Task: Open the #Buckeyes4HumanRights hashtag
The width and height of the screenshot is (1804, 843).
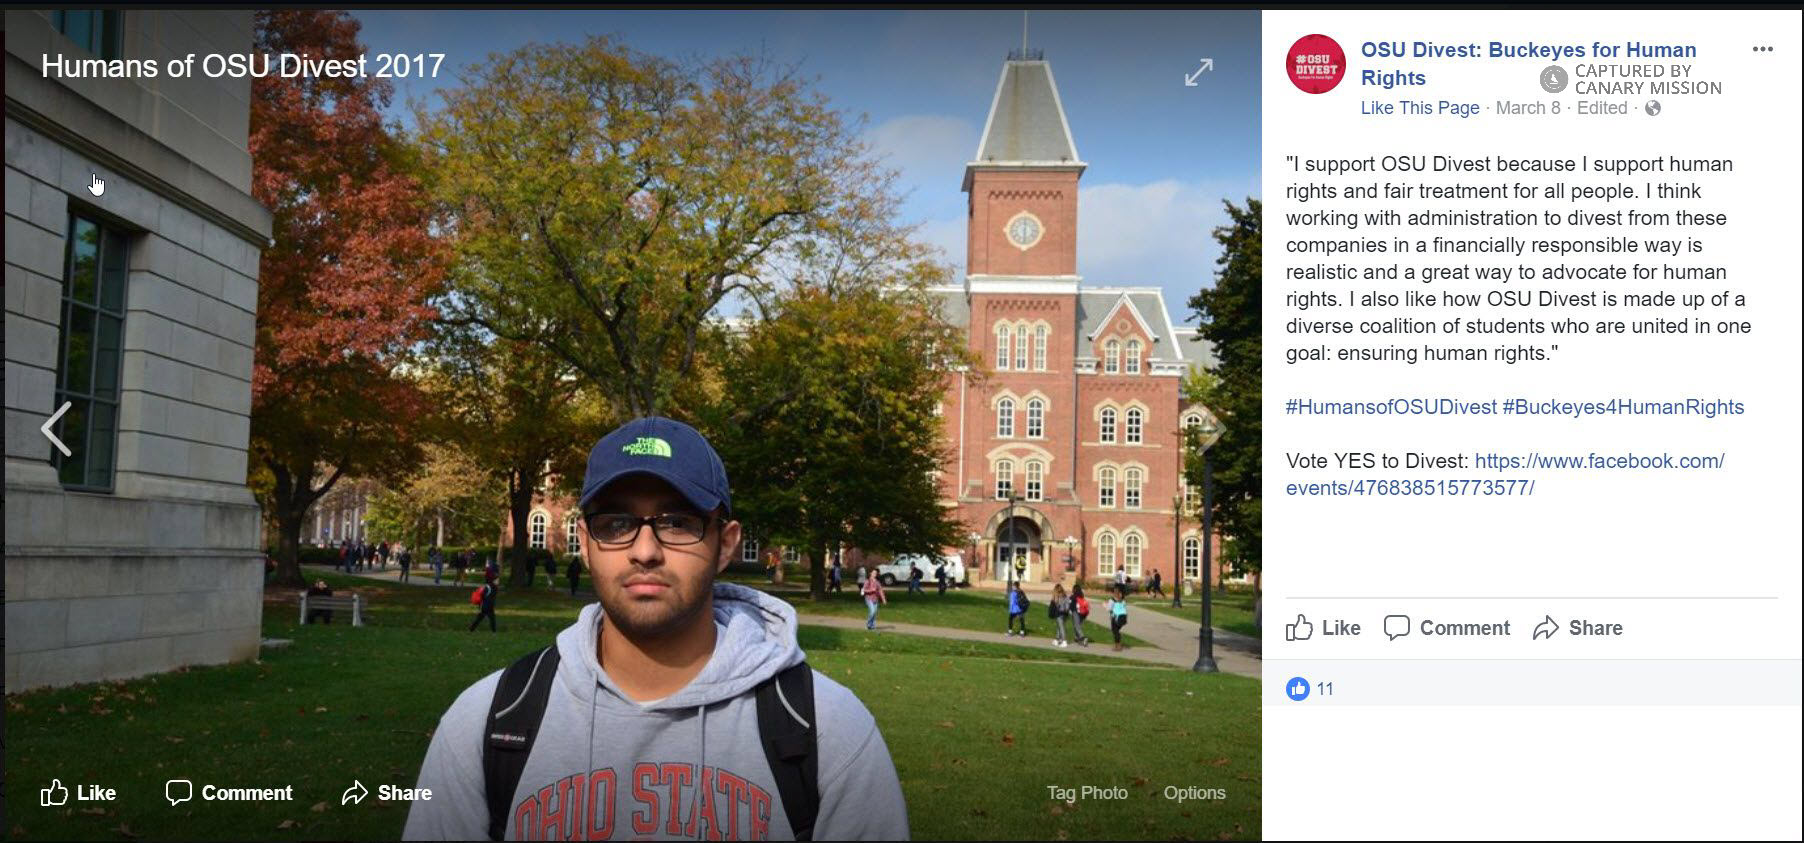Action: point(1623,407)
